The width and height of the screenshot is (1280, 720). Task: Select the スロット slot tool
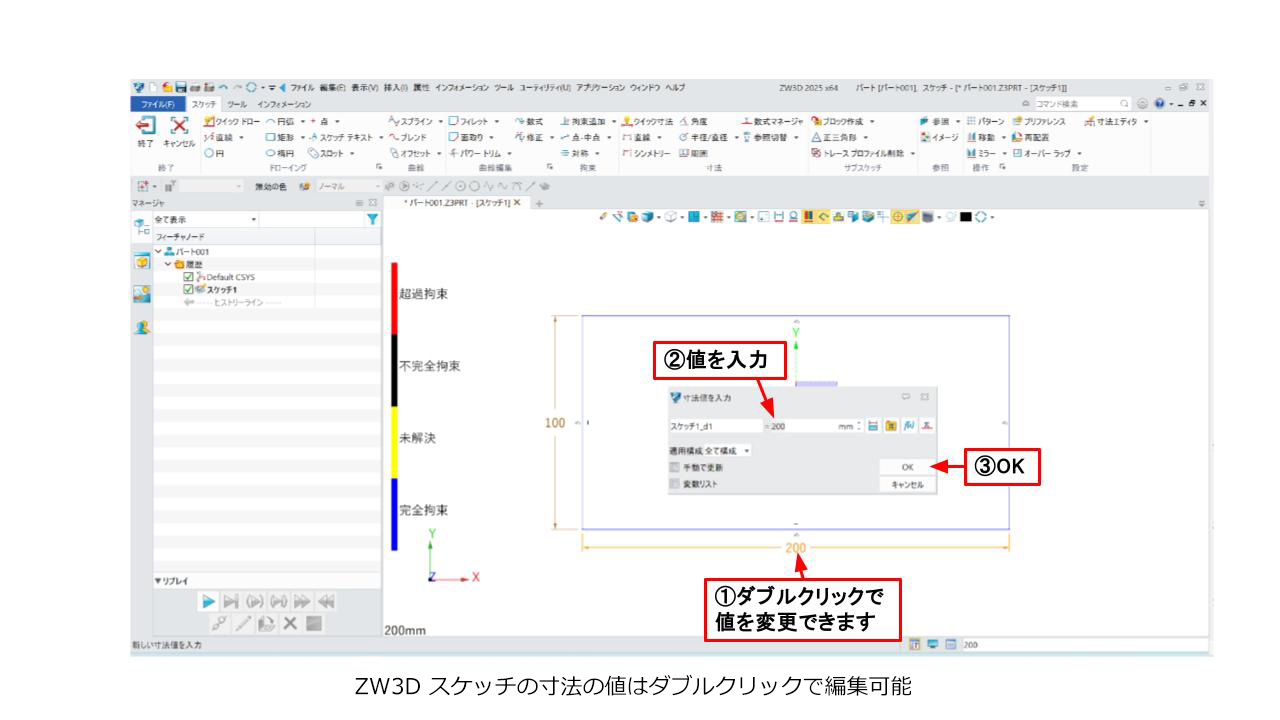coord(326,153)
